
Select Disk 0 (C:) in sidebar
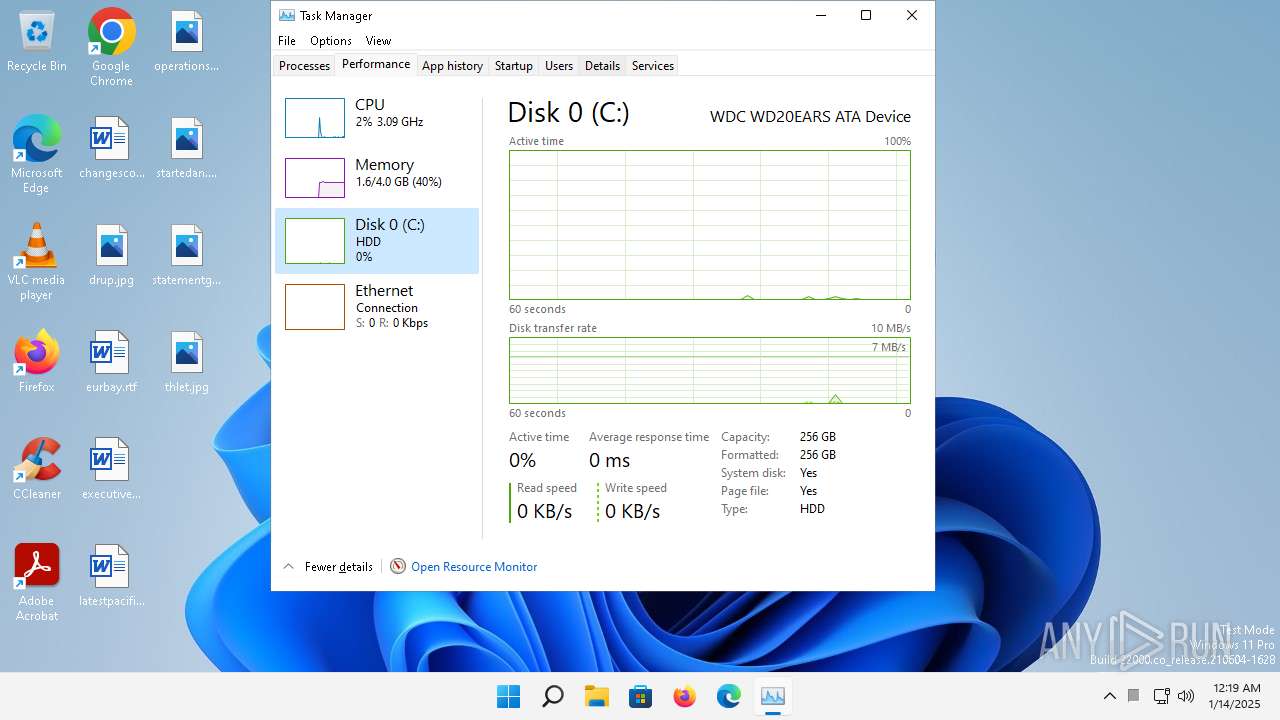coord(377,241)
